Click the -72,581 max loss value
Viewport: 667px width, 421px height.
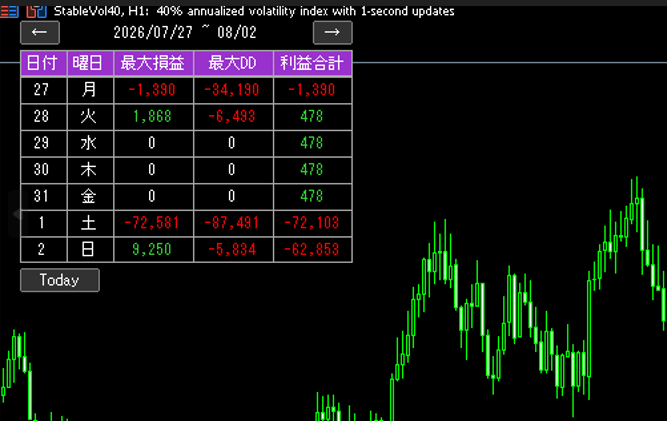[x=151, y=223]
